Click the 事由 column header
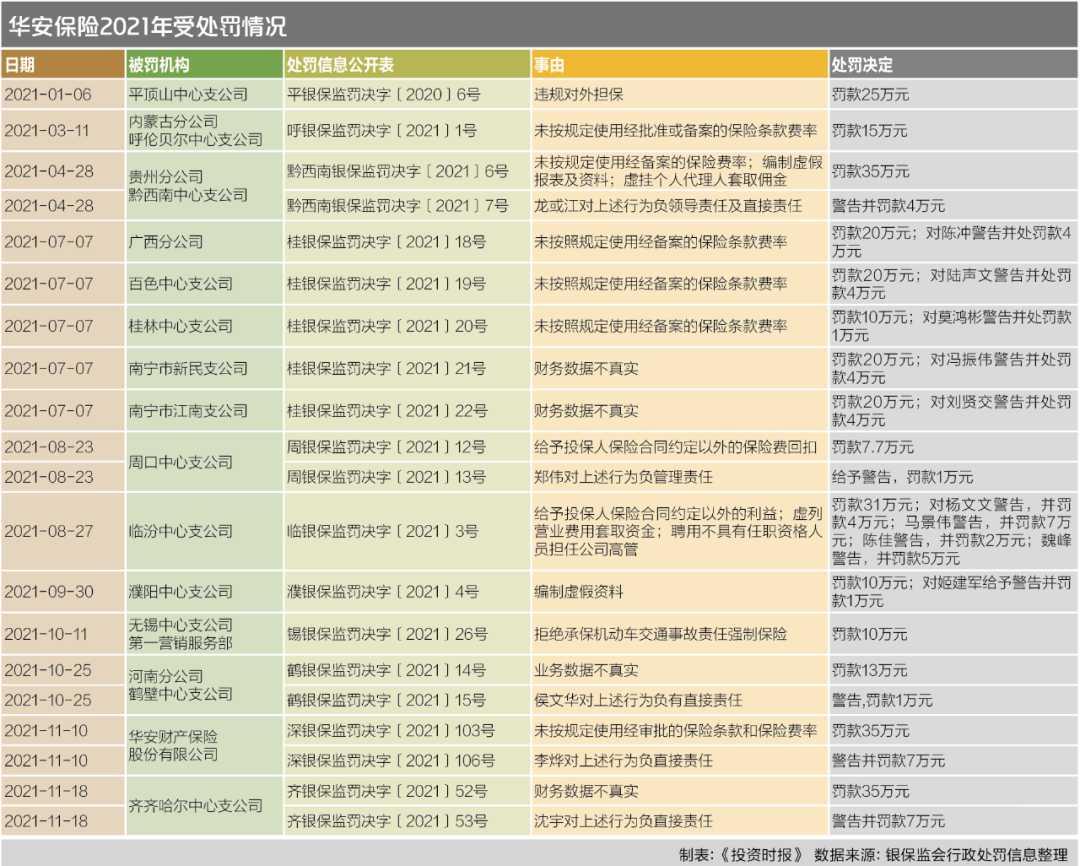 (x=679, y=65)
